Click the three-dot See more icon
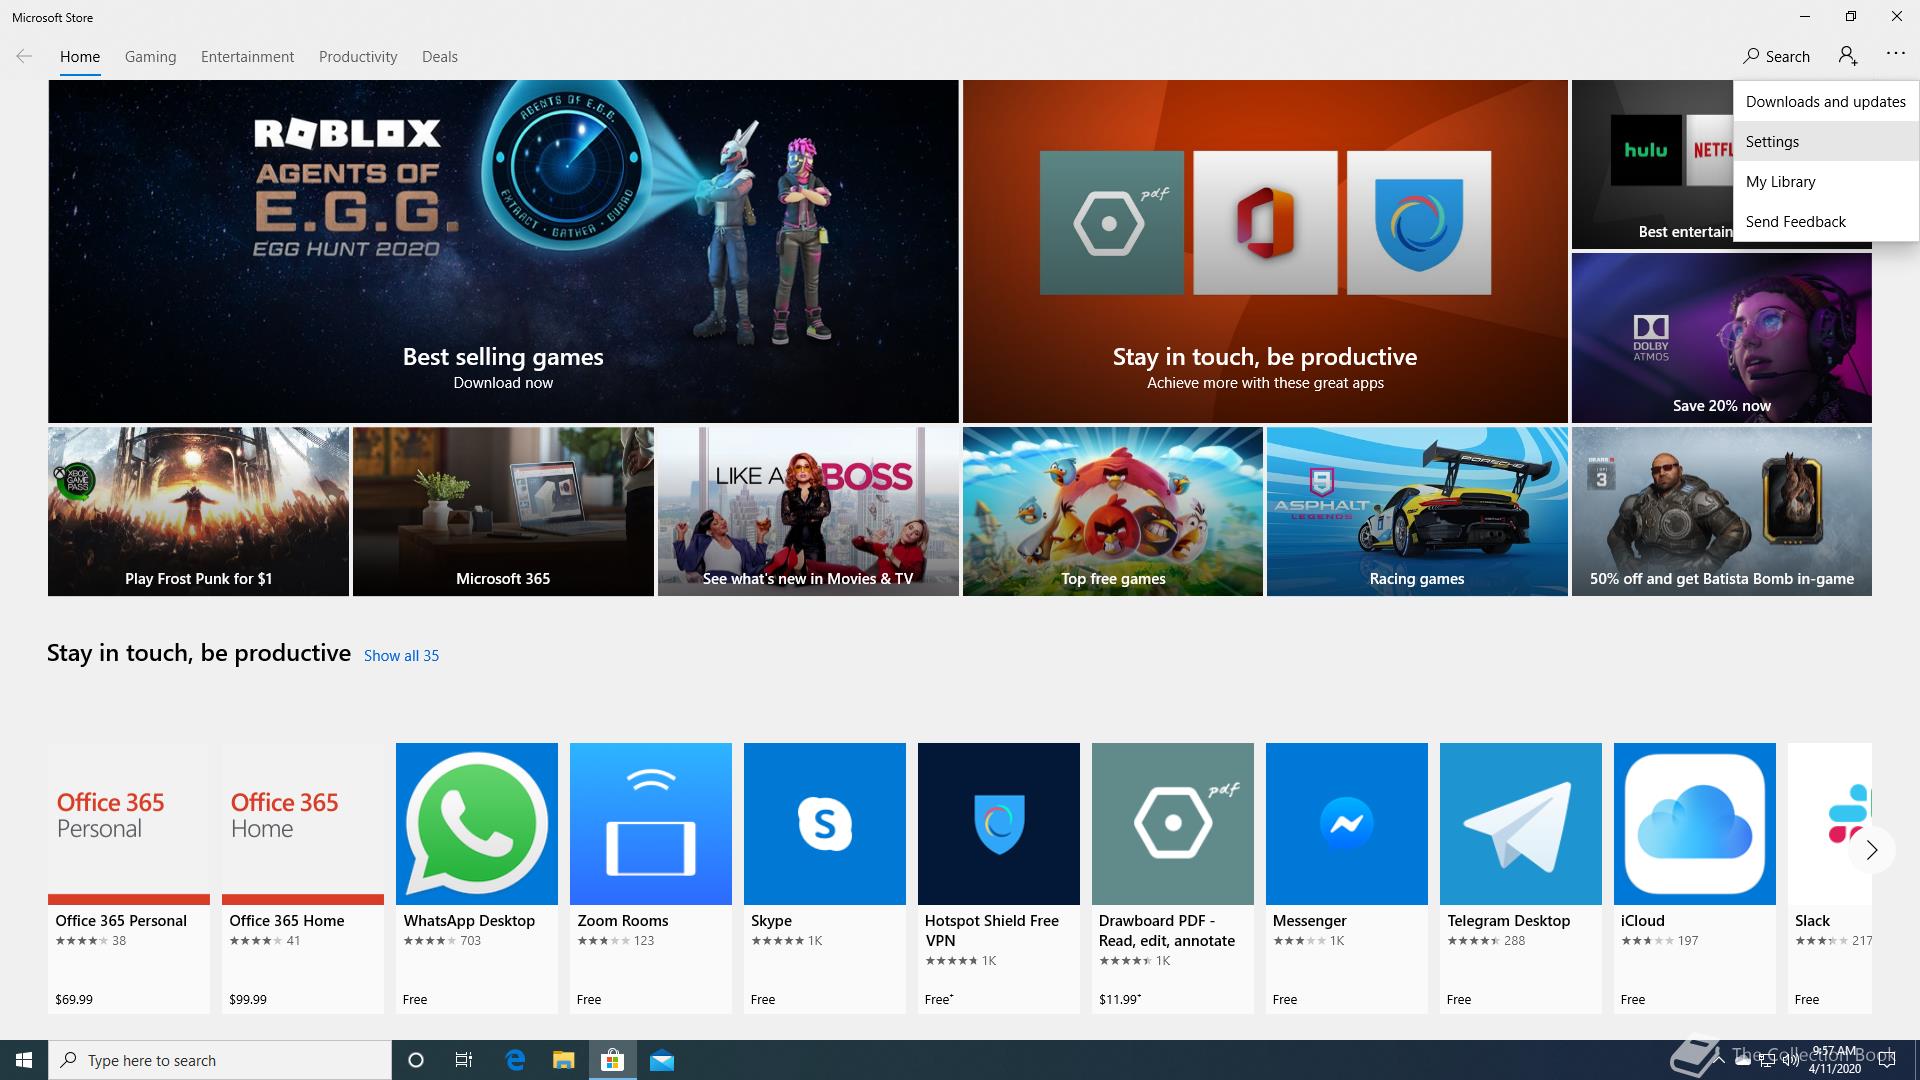Image resolution: width=1920 pixels, height=1080 pixels. pyautogui.click(x=1896, y=54)
